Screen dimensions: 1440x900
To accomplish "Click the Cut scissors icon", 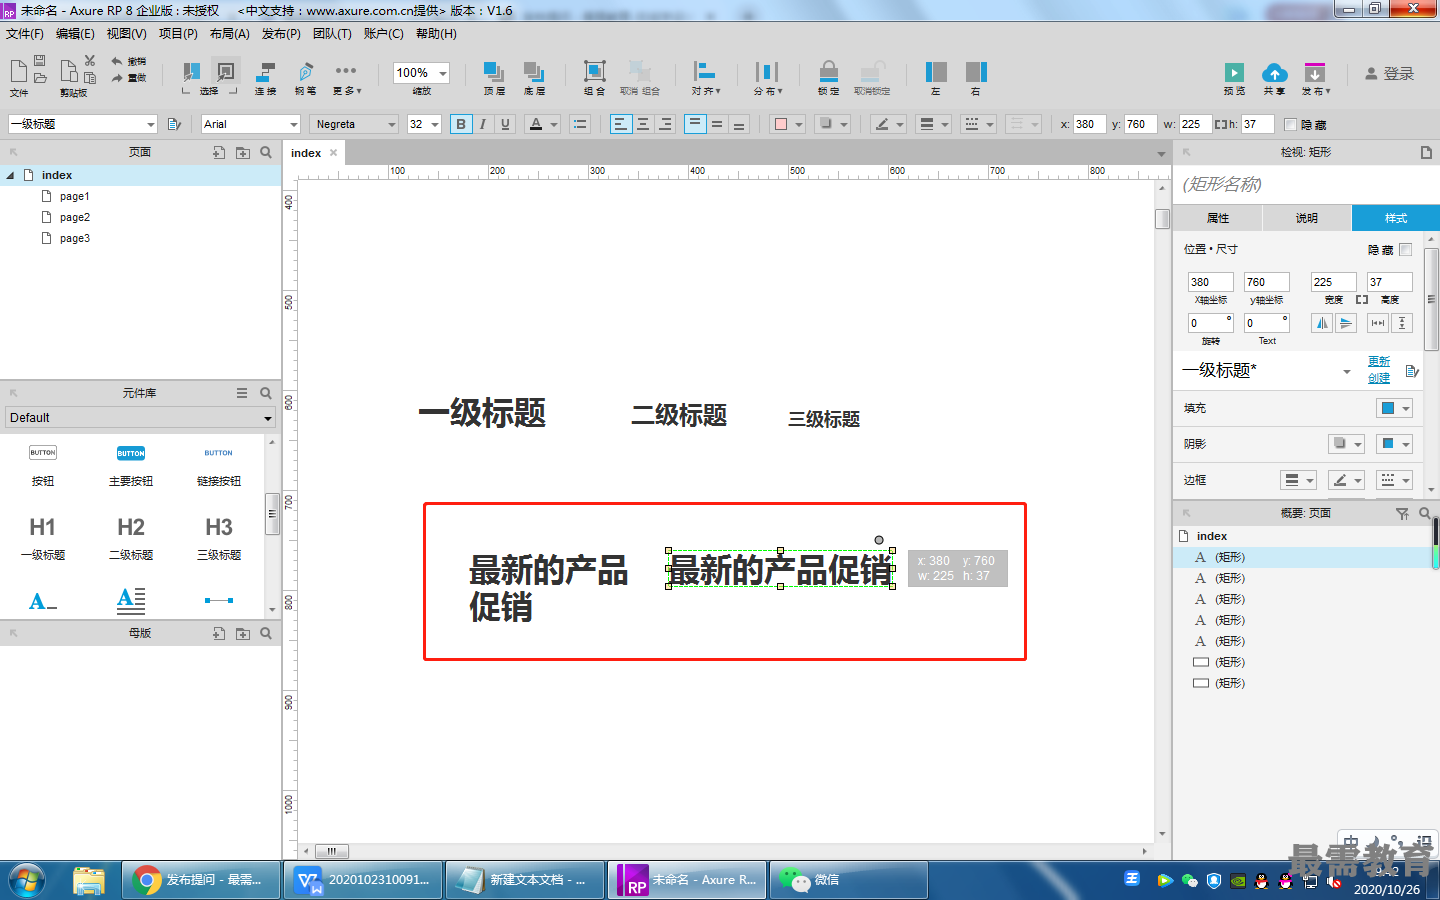I will [x=90, y=60].
